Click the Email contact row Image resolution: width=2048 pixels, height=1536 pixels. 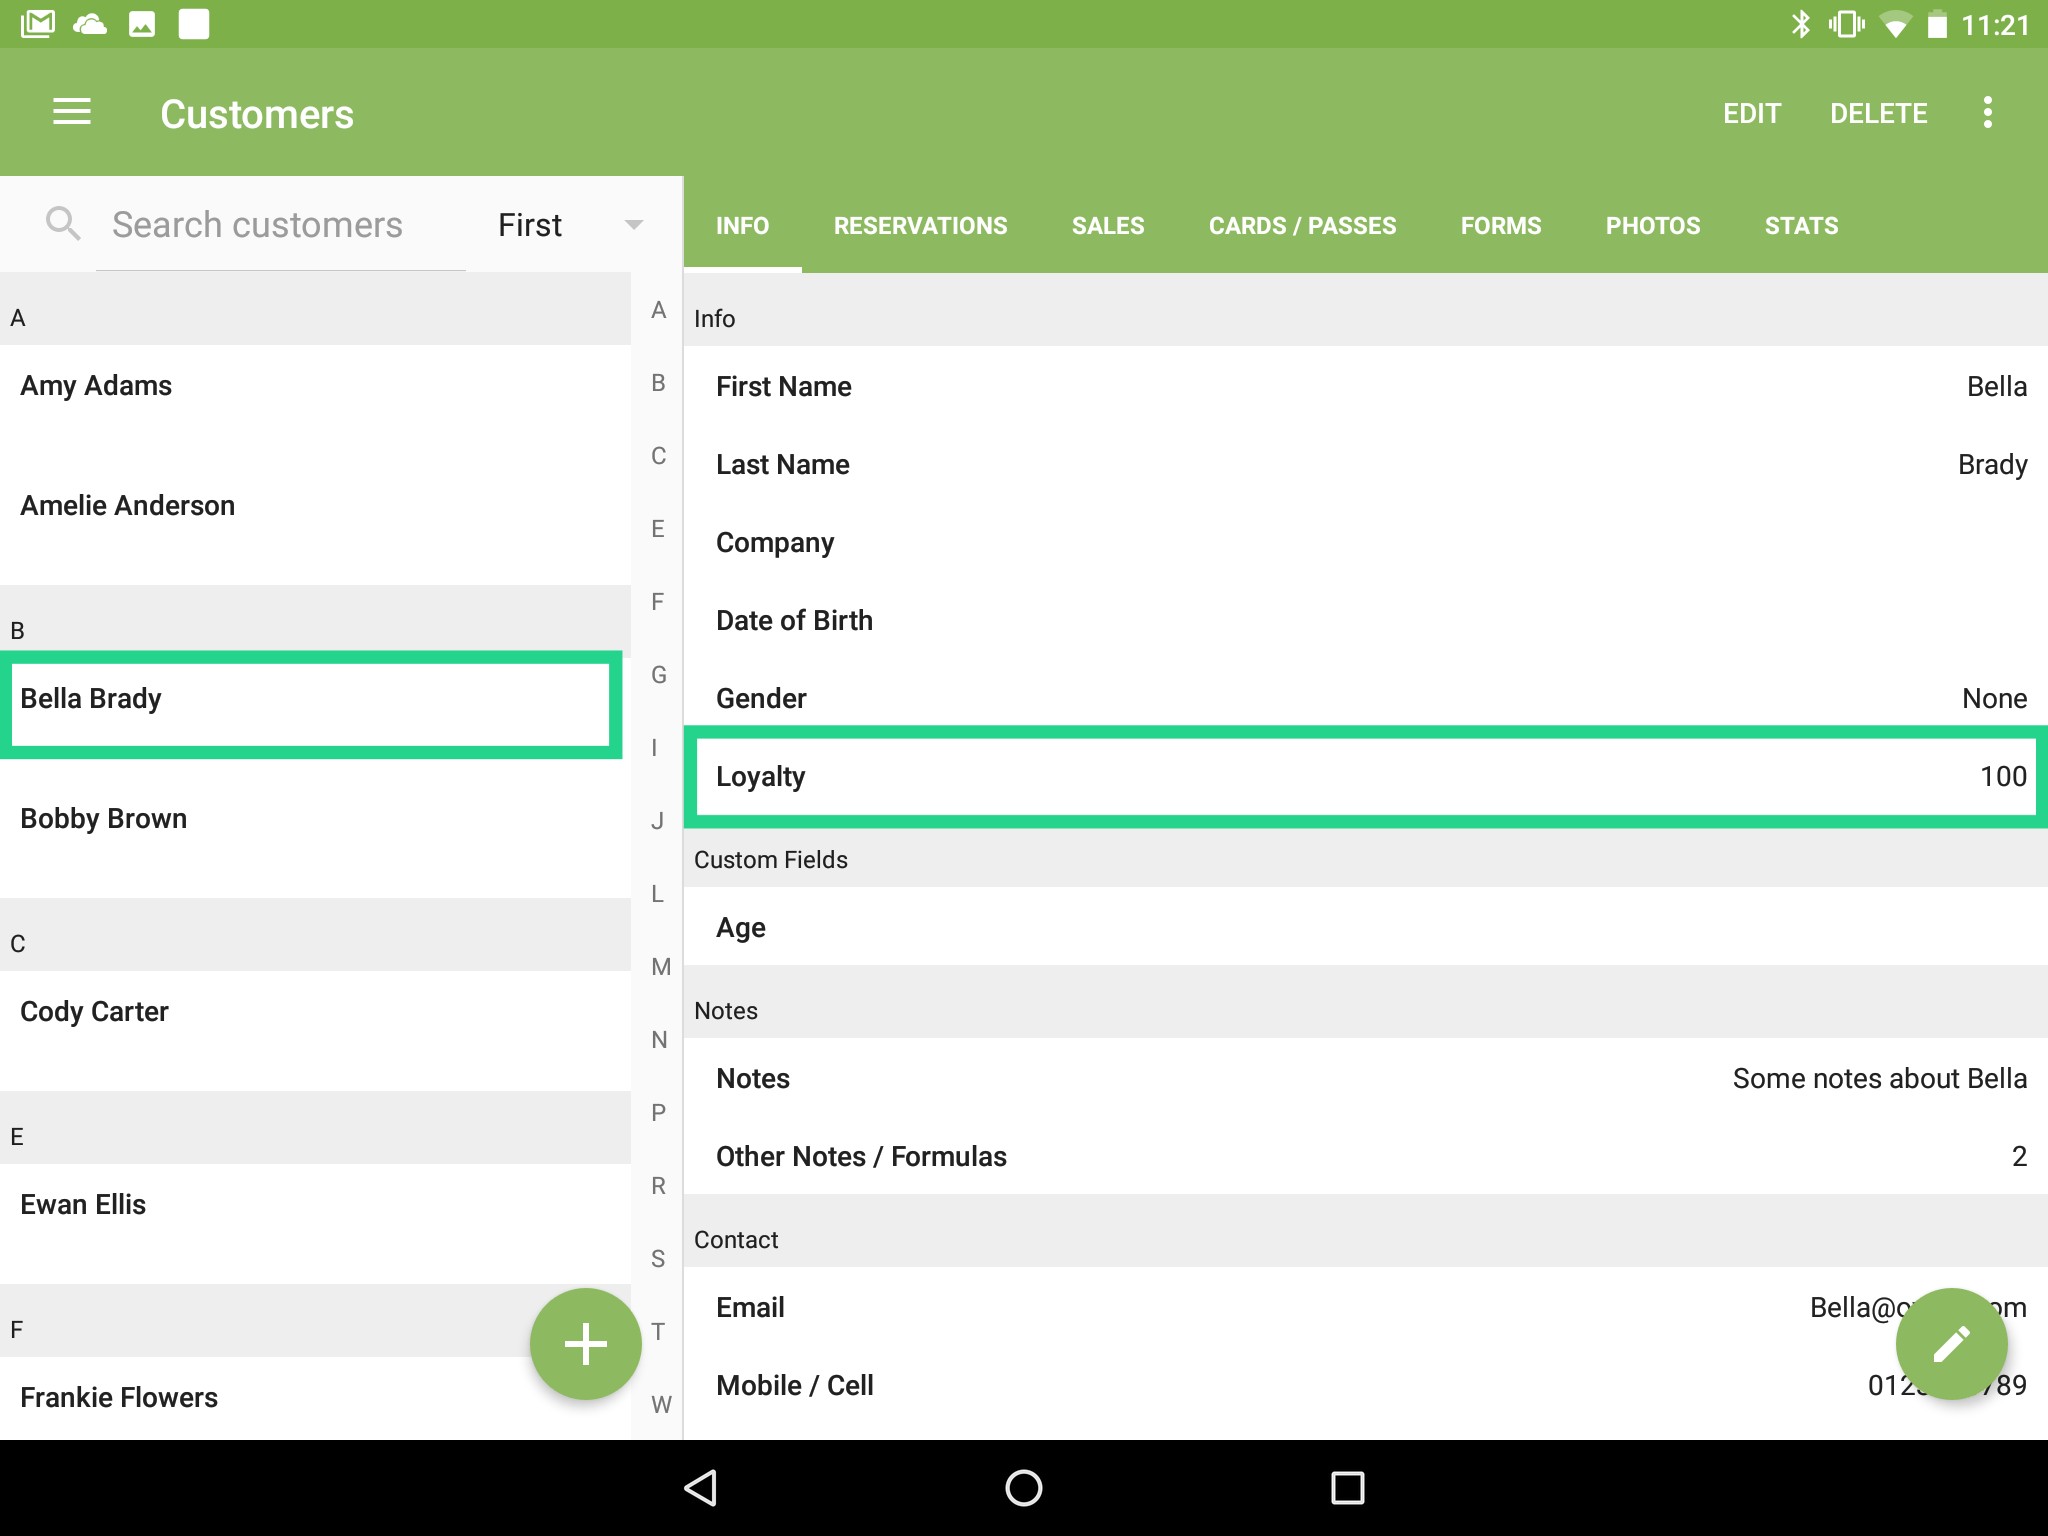1366,1307
